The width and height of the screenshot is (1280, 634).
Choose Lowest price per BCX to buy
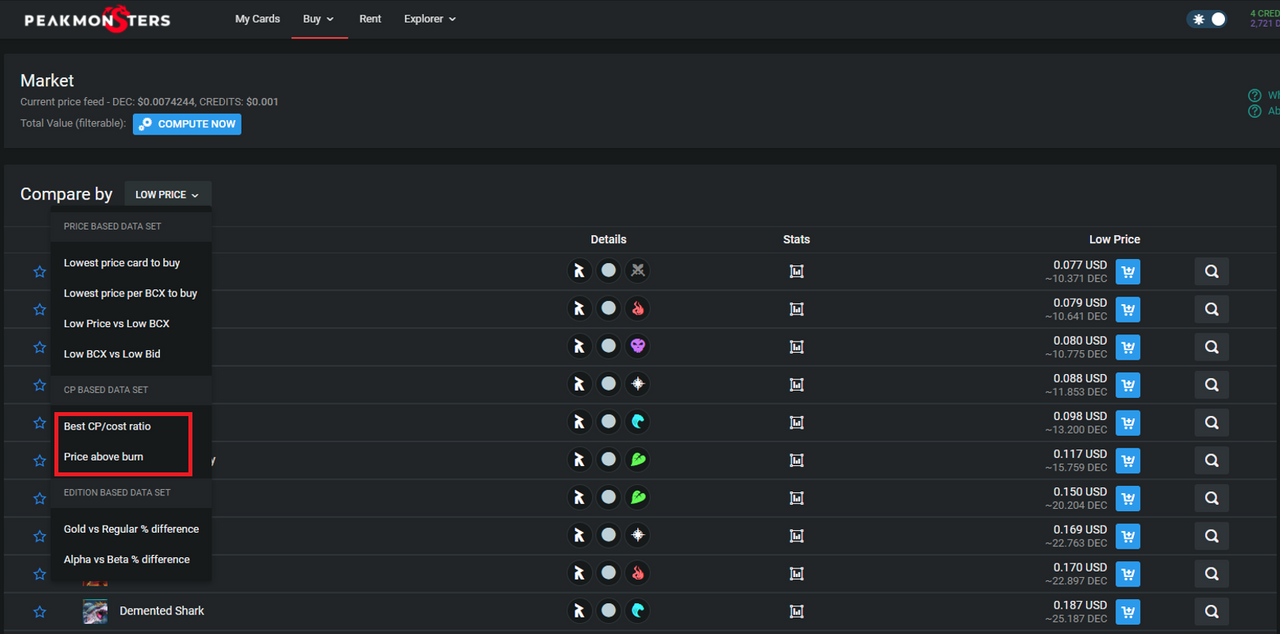click(x=130, y=293)
